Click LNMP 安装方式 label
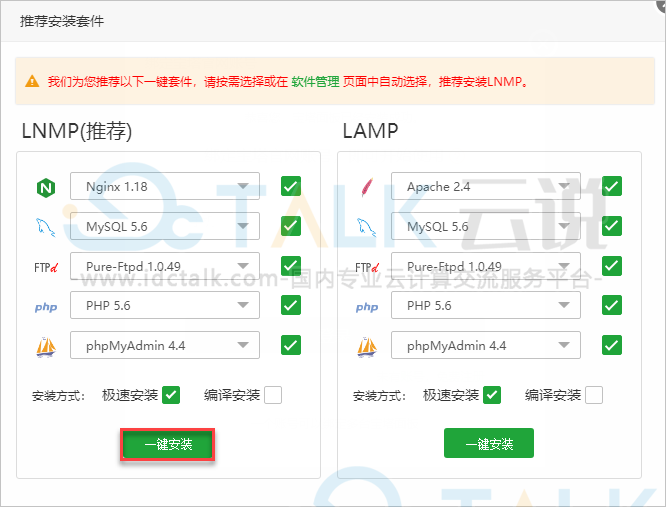 tap(59, 396)
